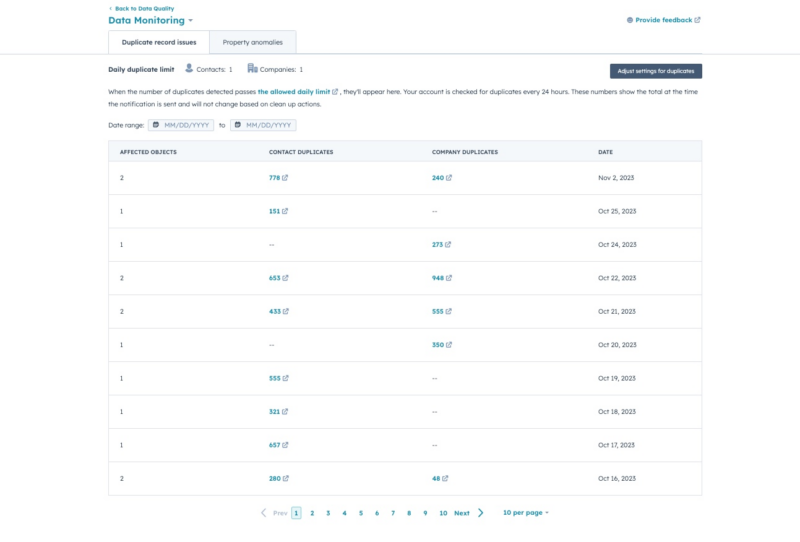Click the Contact Duplicates column header

[x=301, y=152]
